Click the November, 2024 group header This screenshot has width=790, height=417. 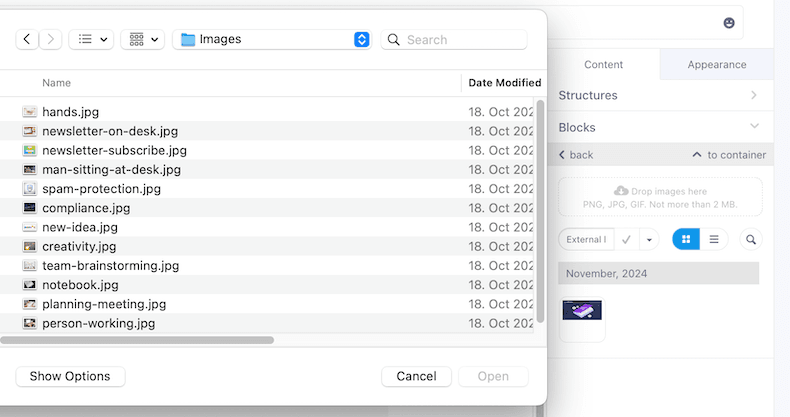click(x=659, y=273)
